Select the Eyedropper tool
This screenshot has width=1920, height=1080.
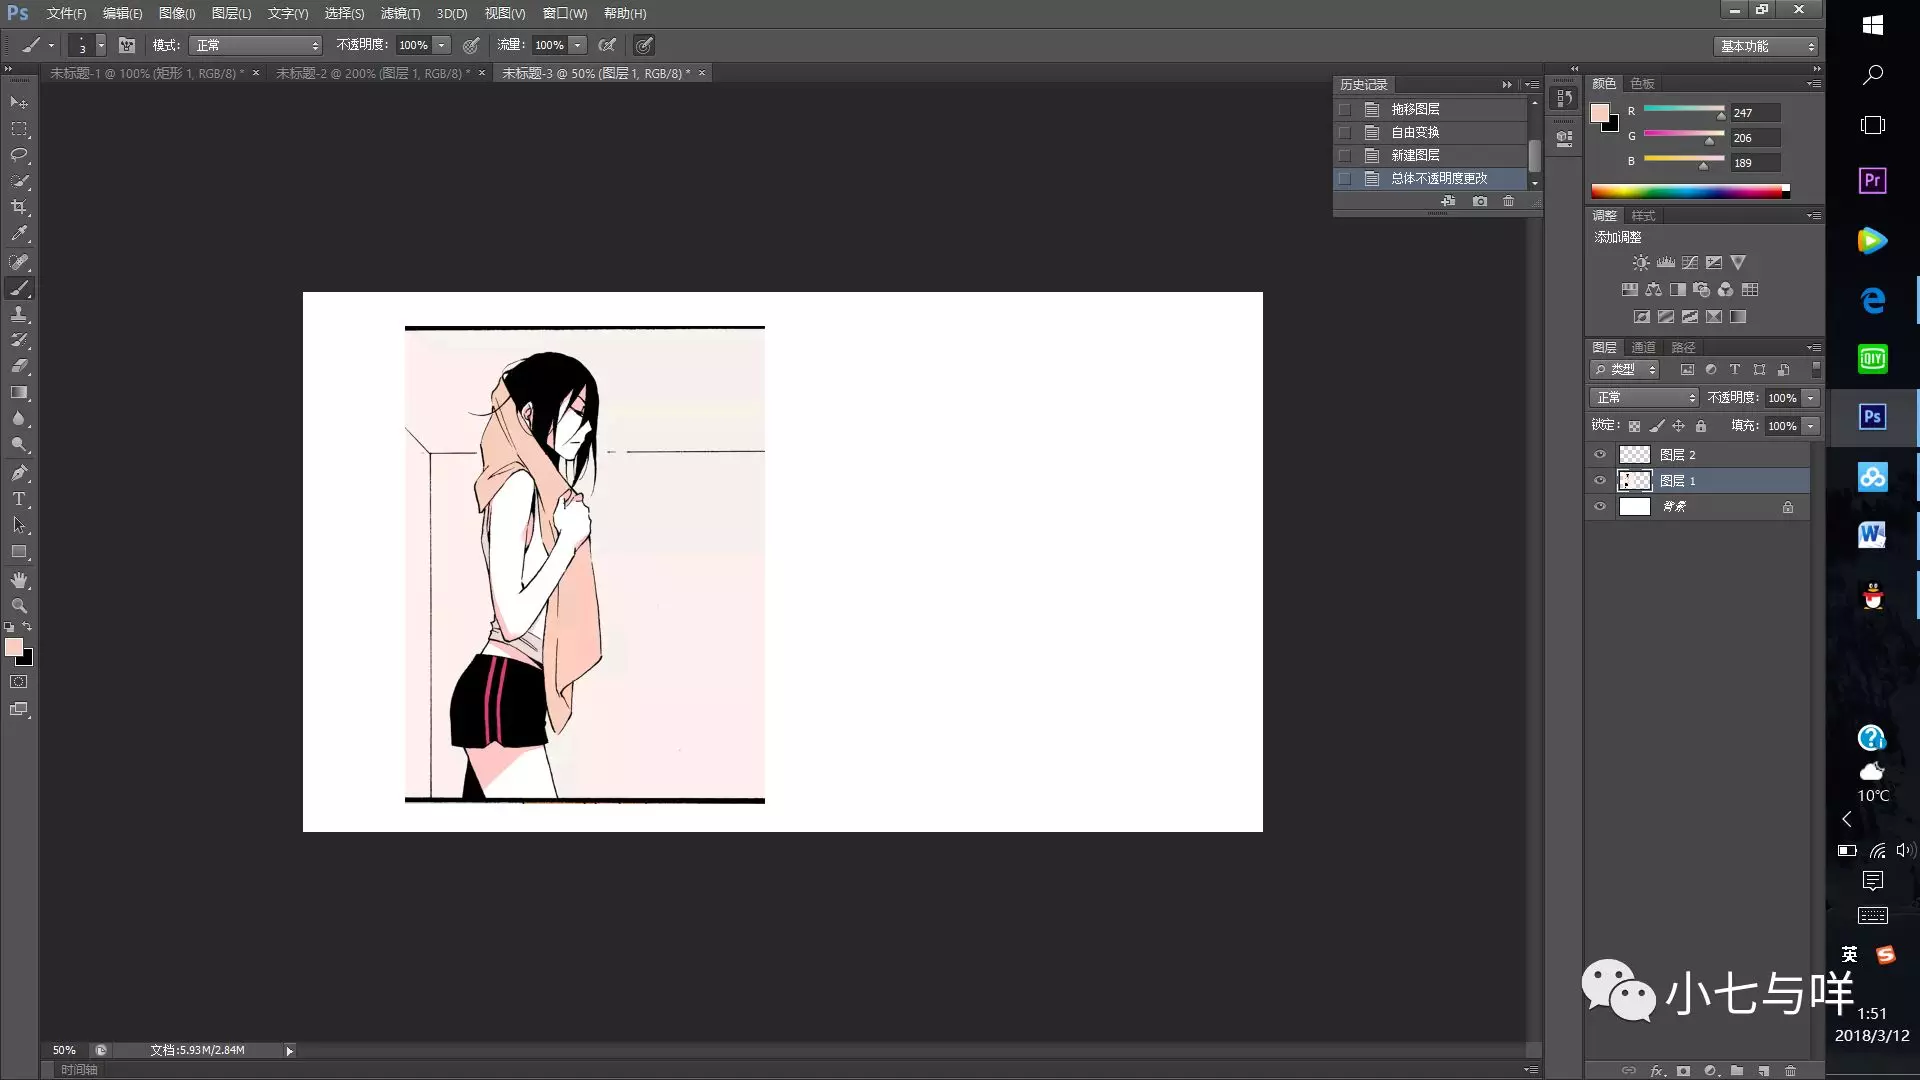[x=19, y=234]
